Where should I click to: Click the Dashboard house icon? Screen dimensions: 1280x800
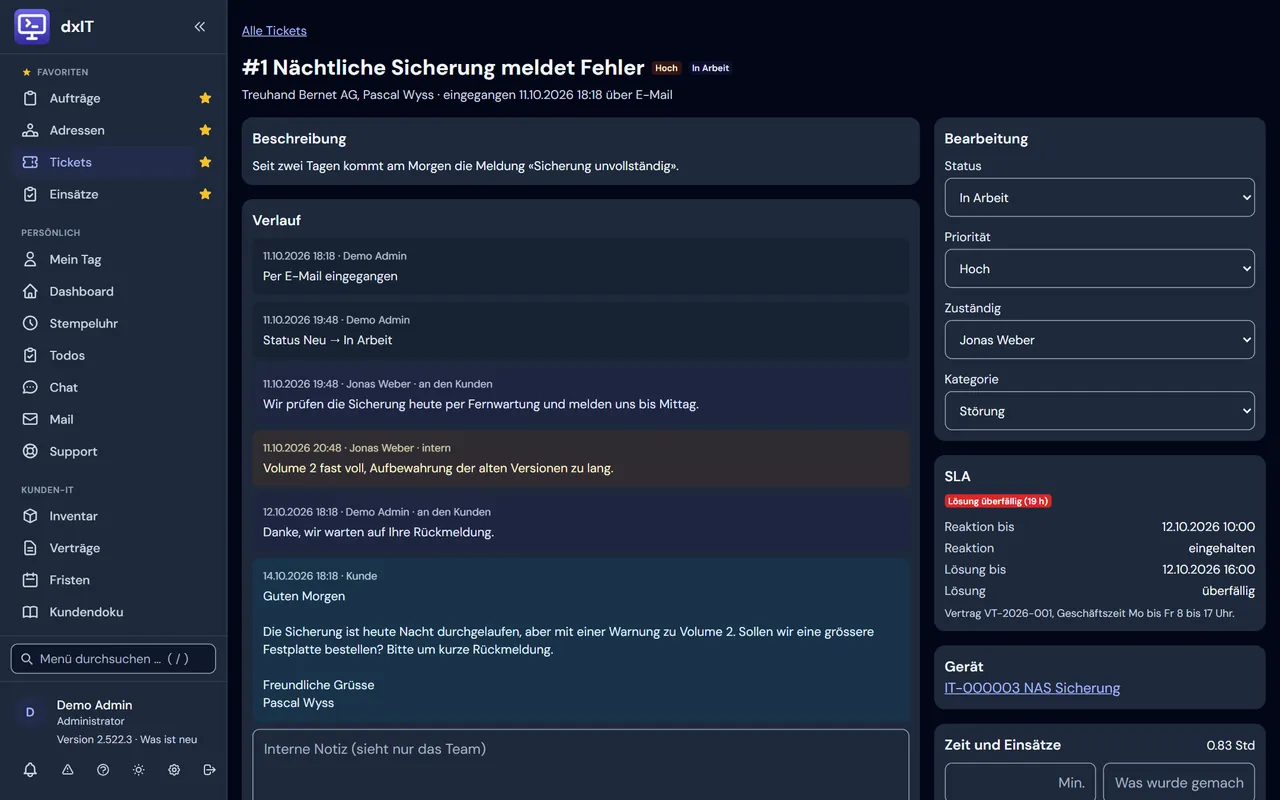30,291
